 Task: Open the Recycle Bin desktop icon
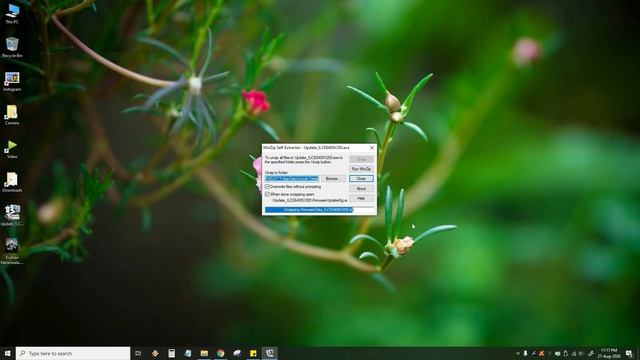pyautogui.click(x=12, y=47)
